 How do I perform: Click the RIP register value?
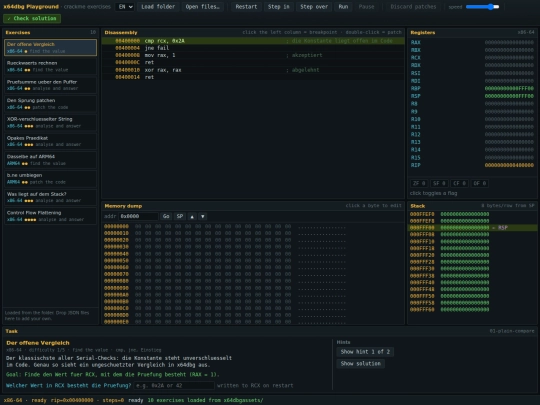tap(509, 165)
